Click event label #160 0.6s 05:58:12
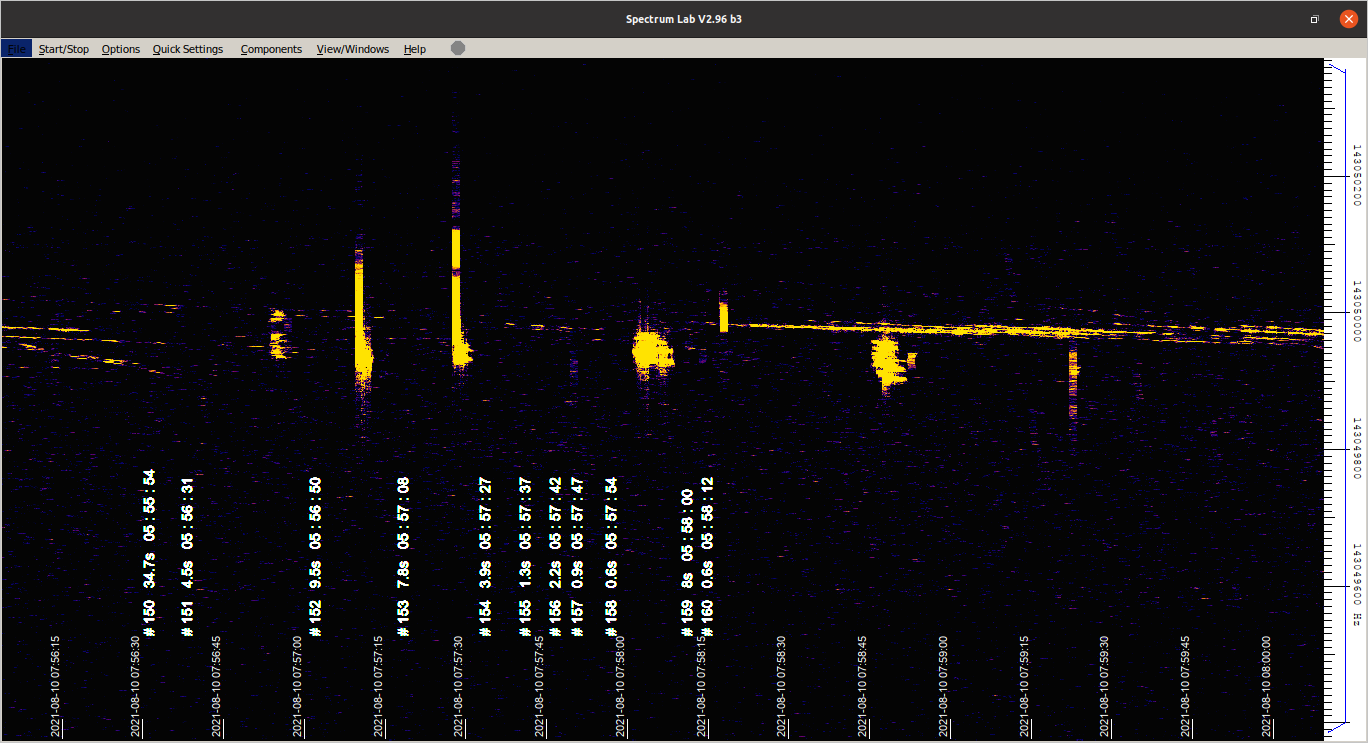The width and height of the screenshot is (1368, 743). [707, 556]
